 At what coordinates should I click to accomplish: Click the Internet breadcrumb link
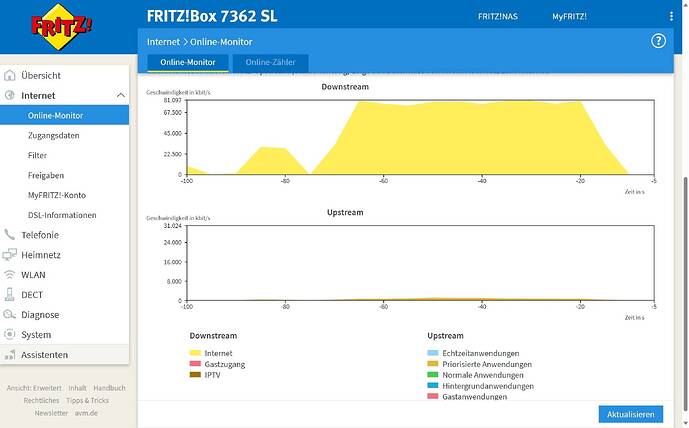click(x=163, y=42)
